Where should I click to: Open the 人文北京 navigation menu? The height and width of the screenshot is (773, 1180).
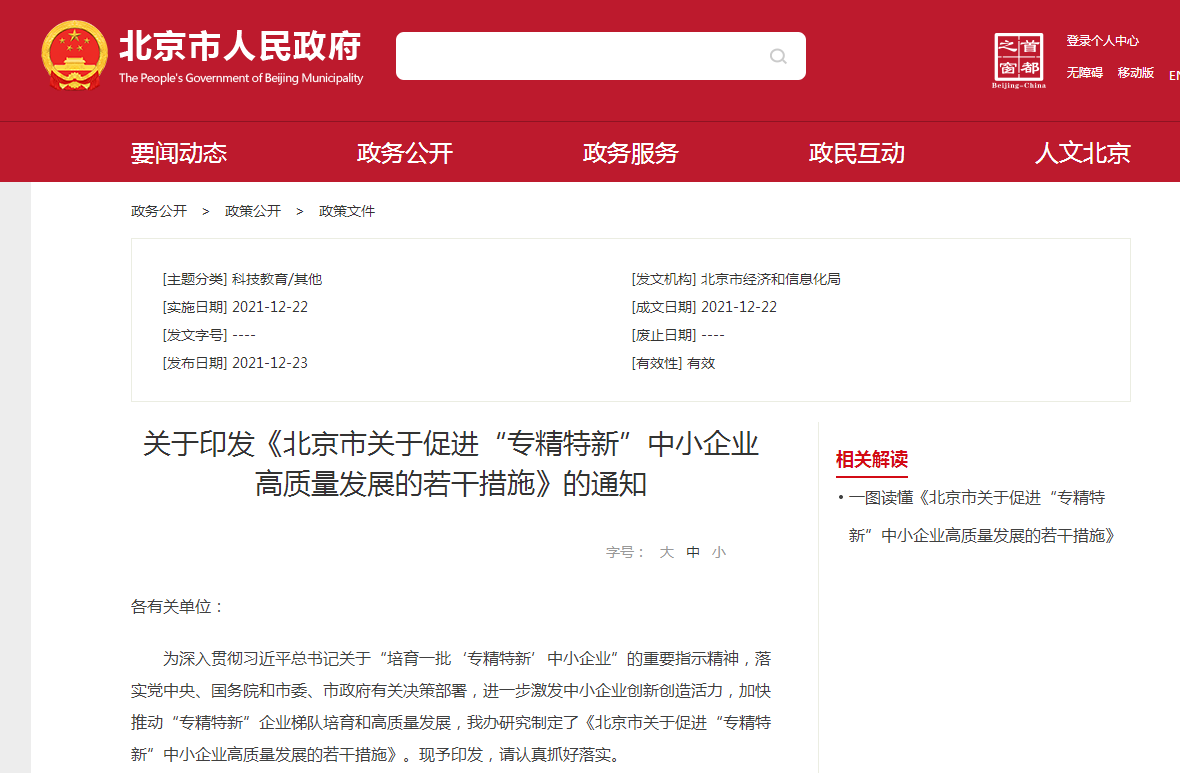1082,153
